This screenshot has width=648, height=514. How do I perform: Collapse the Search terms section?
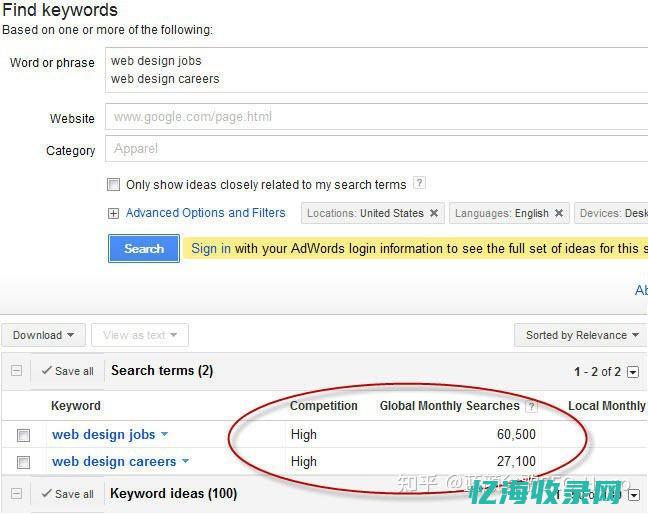[x=16, y=371]
